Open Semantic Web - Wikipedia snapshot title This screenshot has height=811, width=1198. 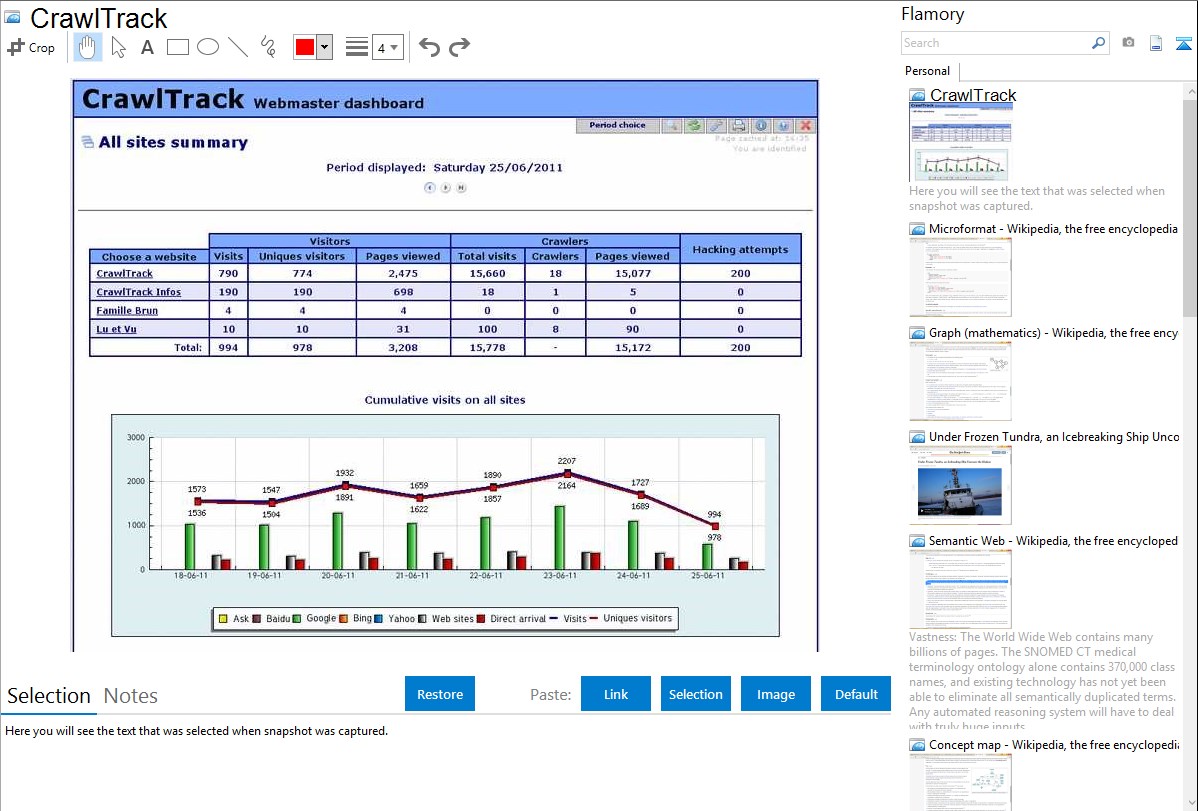click(x=1053, y=541)
